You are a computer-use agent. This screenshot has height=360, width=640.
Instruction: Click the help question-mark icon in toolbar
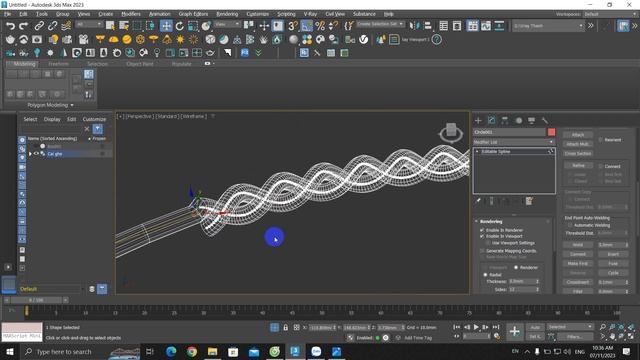[436, 39]
